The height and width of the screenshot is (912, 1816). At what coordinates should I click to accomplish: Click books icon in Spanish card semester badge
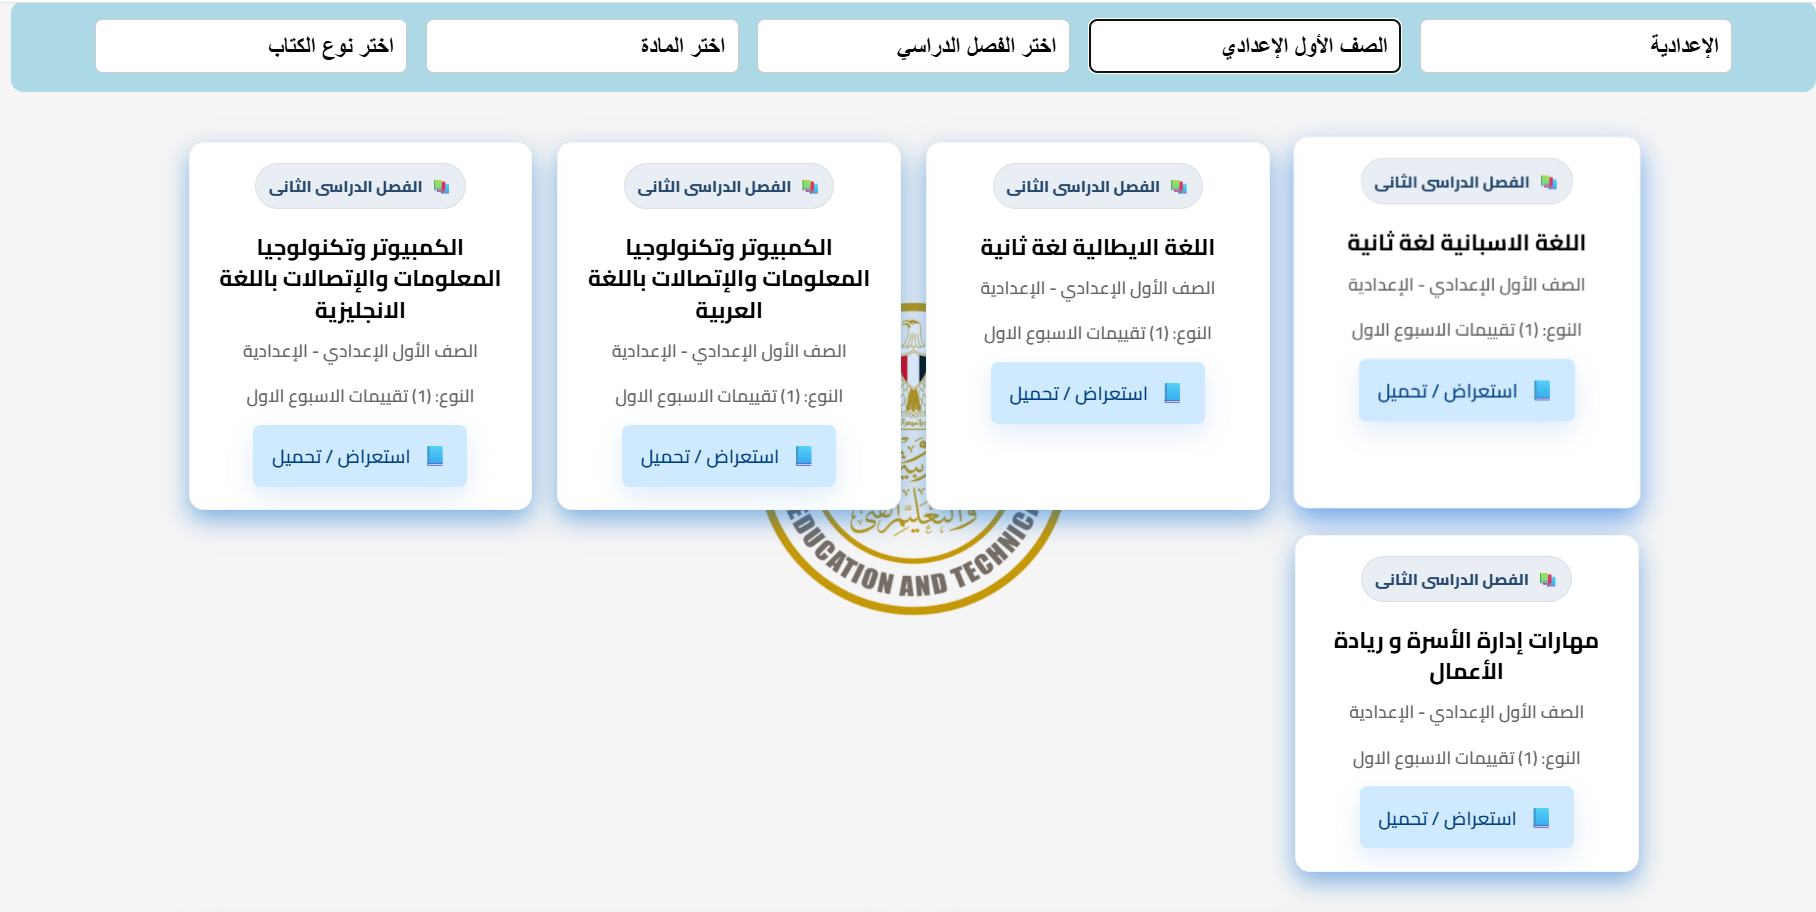[x=1549, y=183]
